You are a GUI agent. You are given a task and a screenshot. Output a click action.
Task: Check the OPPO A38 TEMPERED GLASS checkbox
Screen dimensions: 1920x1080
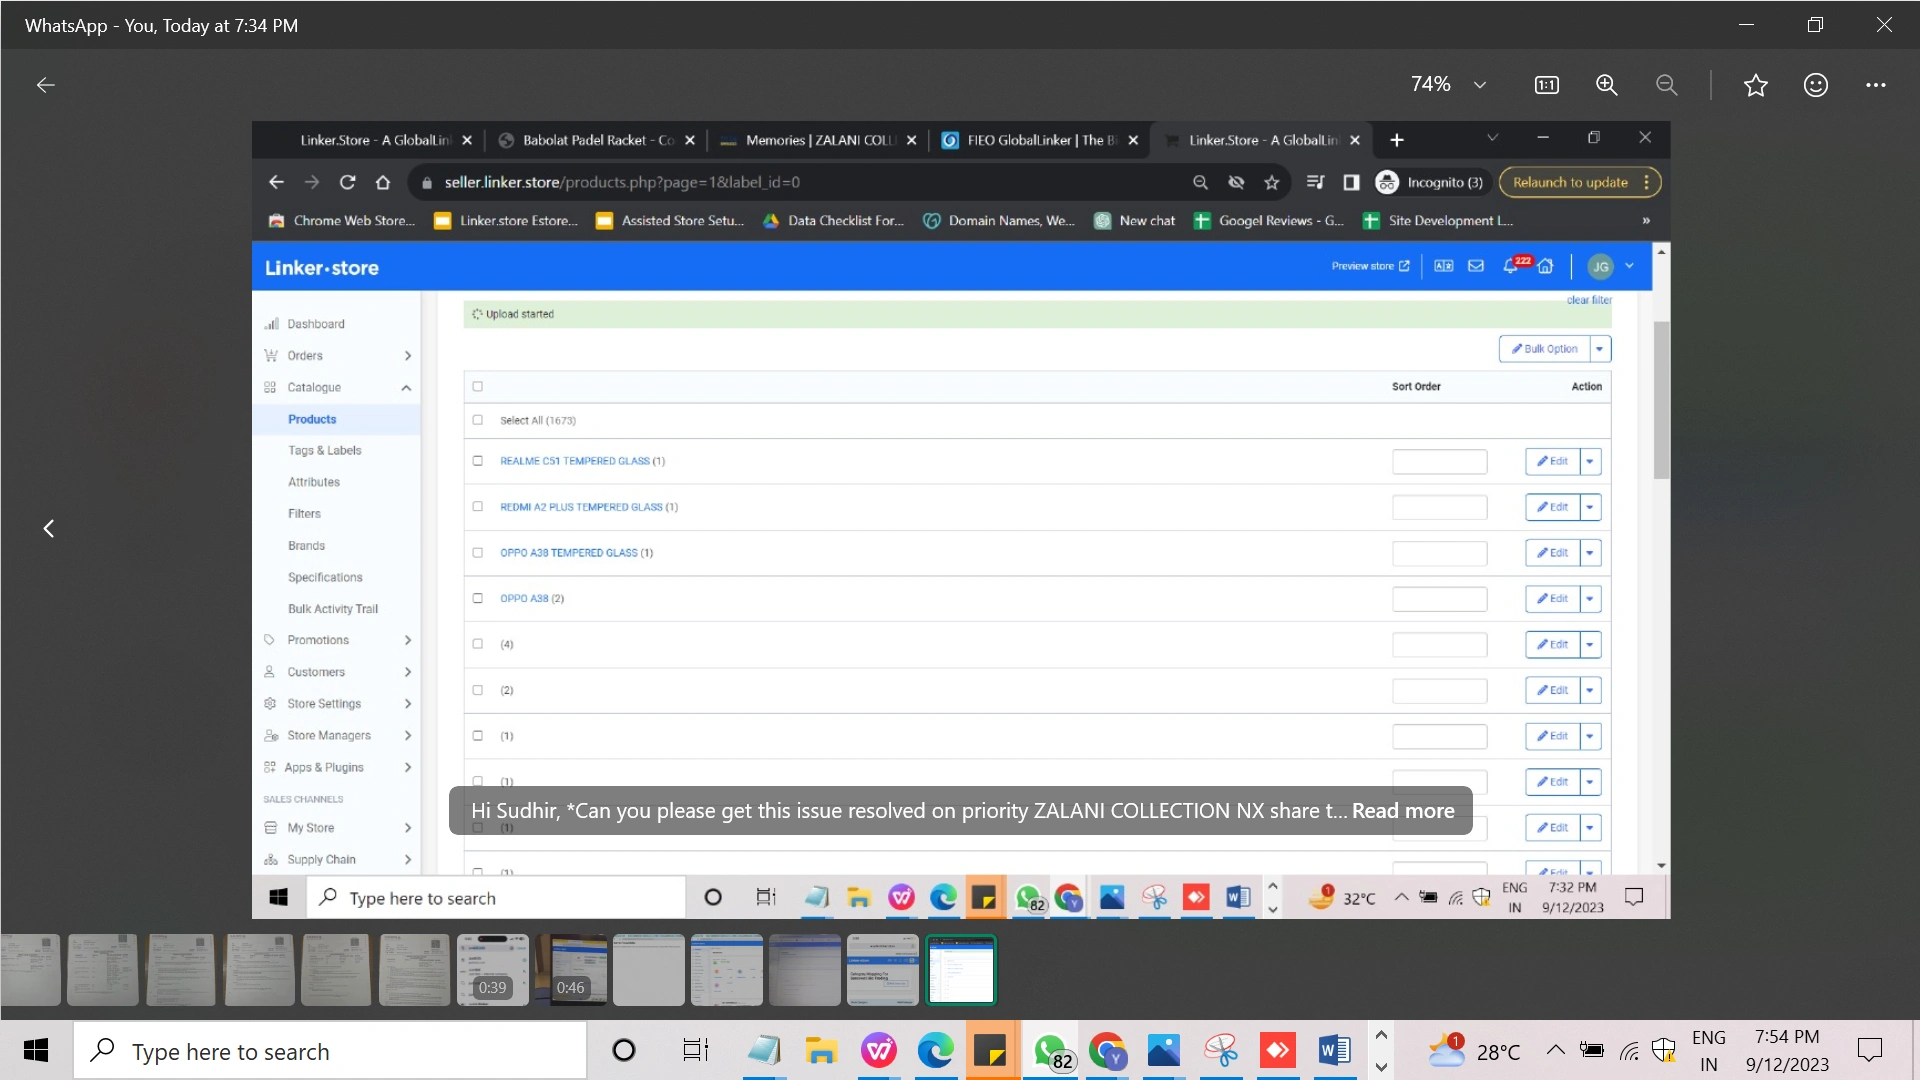[x=477, y=553]
